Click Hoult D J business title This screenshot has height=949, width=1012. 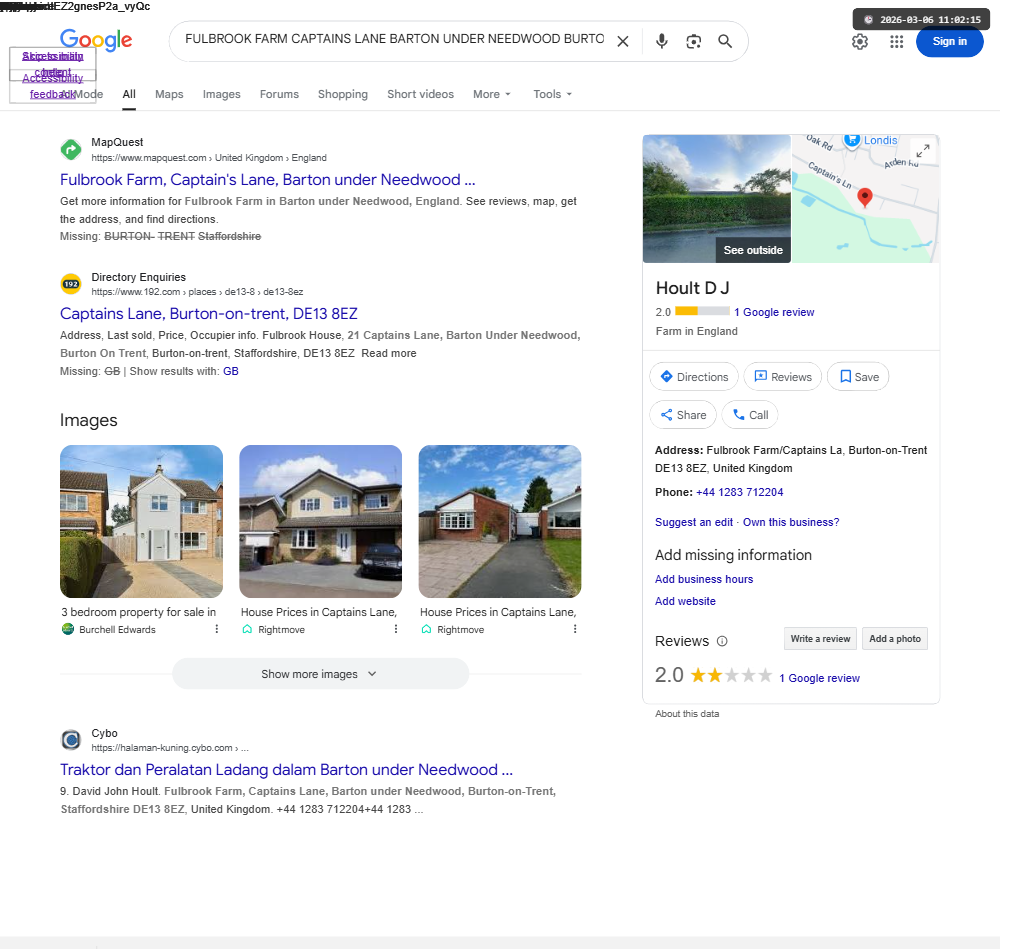click(693, 288)
